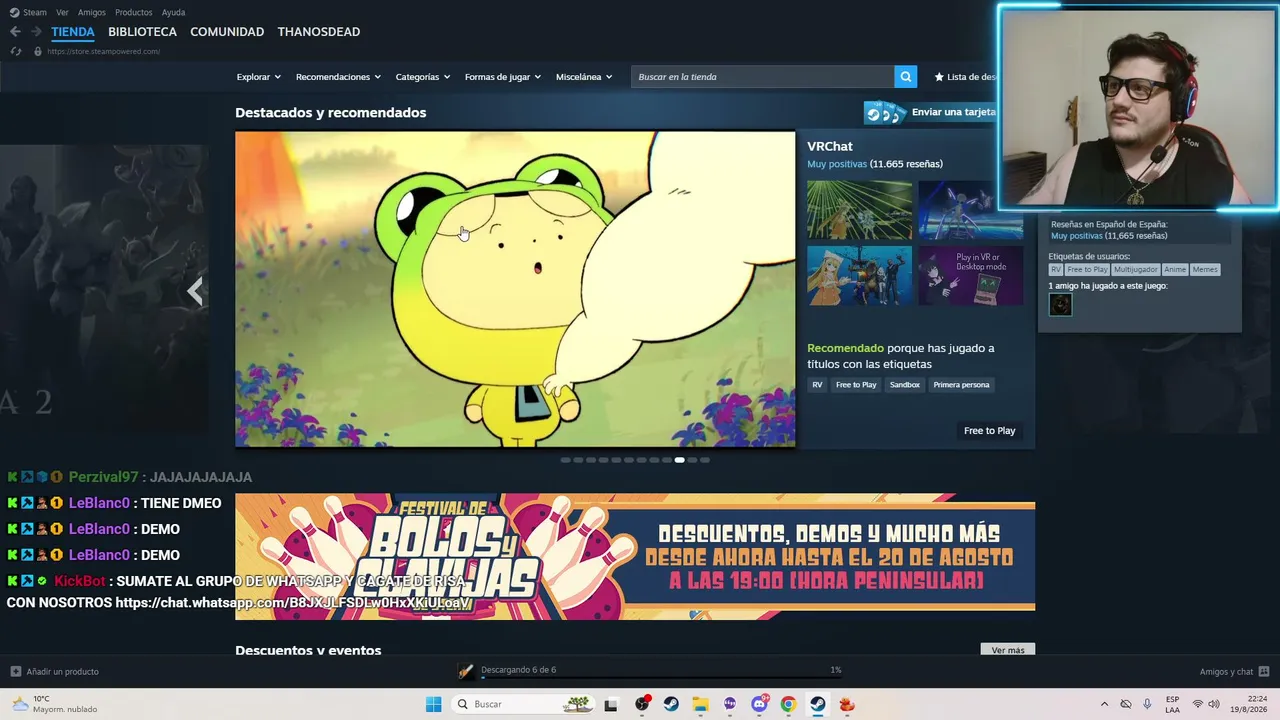Open the featured VRChat frog artwork
Screen dimensions: 1280x720
pyautogui.click(x=515, y=289)
